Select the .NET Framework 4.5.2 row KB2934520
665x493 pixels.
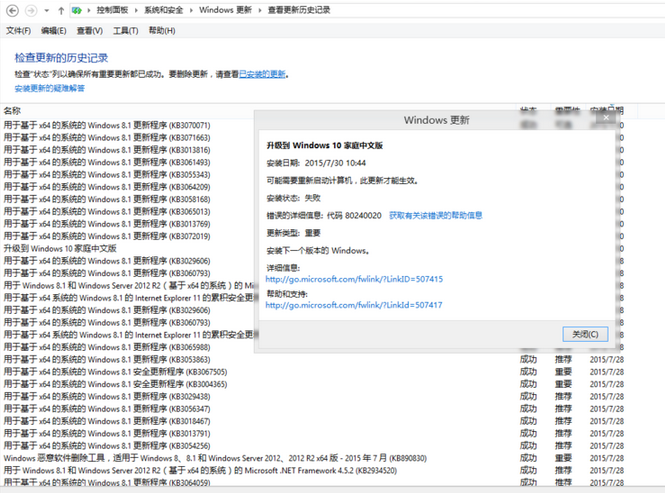[x=313, y=470]
